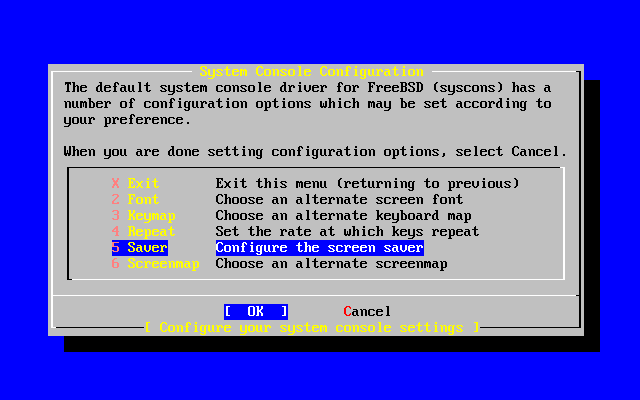The height and width of the screenshot is (400, 640).
Task: Select the highlighted Saver entry
Action: point(147,247)
